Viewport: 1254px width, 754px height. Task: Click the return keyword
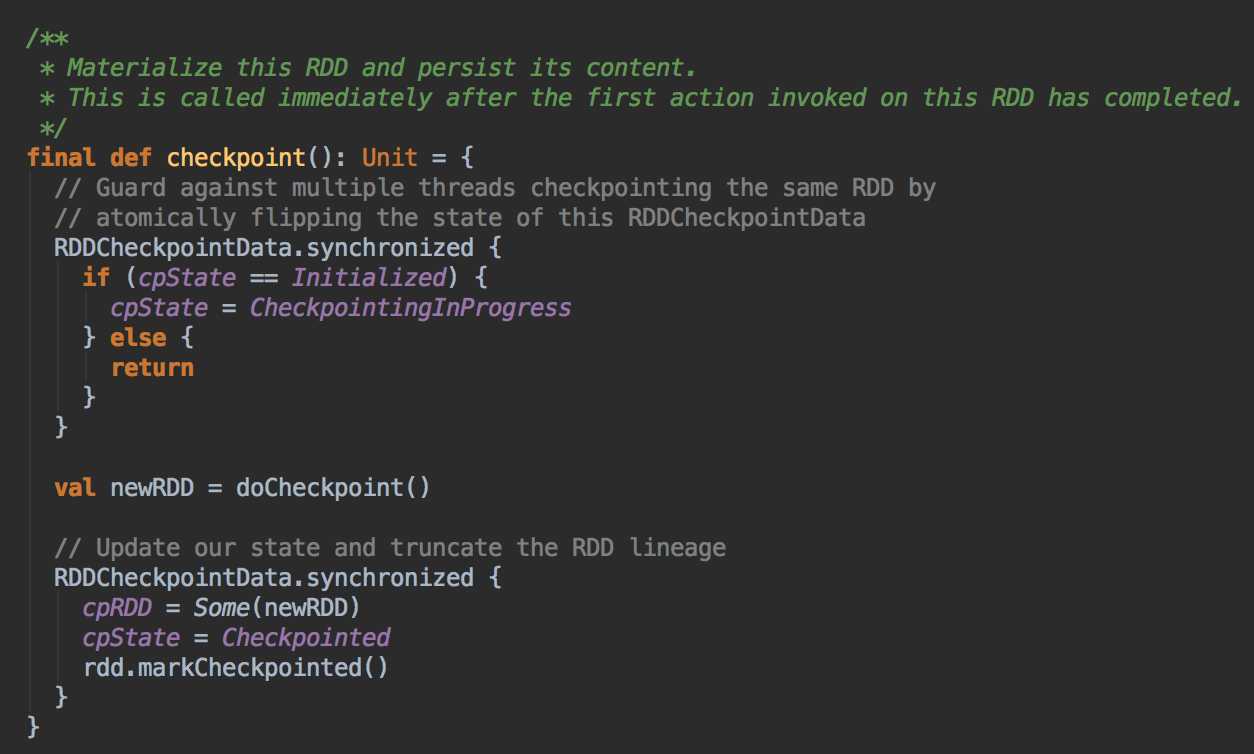pos(152,368)
